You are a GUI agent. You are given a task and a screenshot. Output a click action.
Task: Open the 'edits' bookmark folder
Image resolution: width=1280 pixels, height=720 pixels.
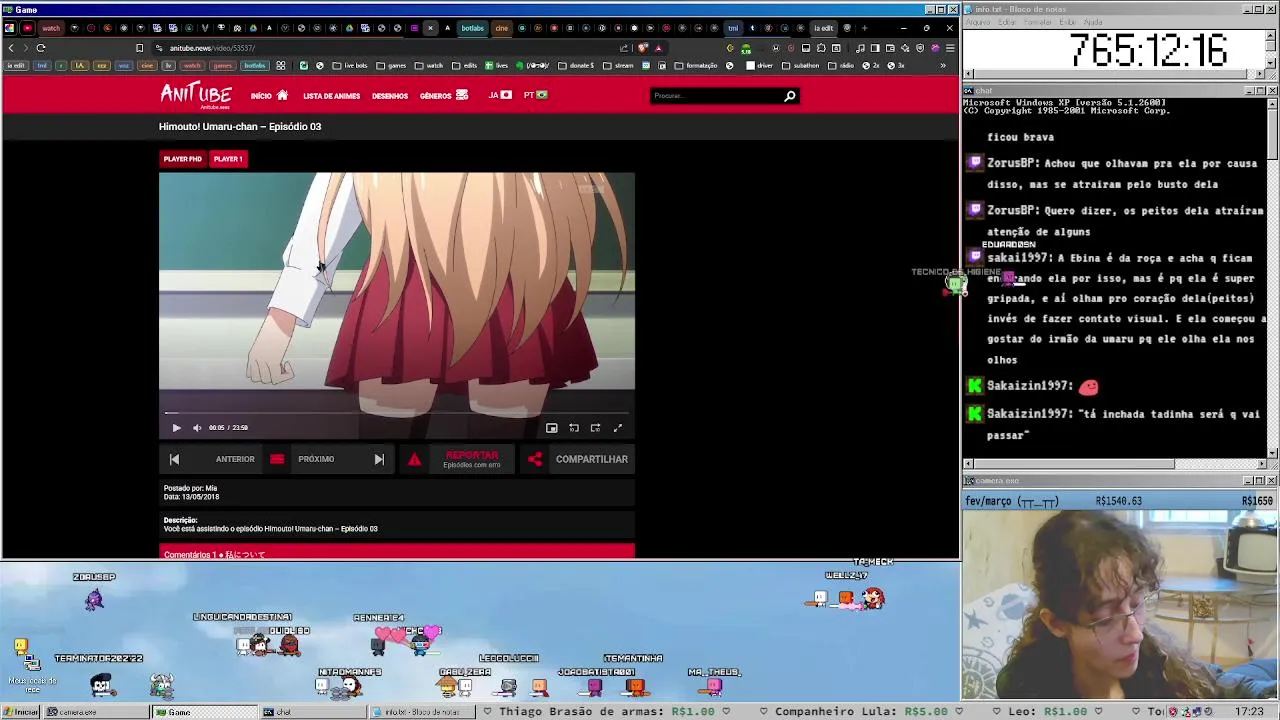pos(465,66)
